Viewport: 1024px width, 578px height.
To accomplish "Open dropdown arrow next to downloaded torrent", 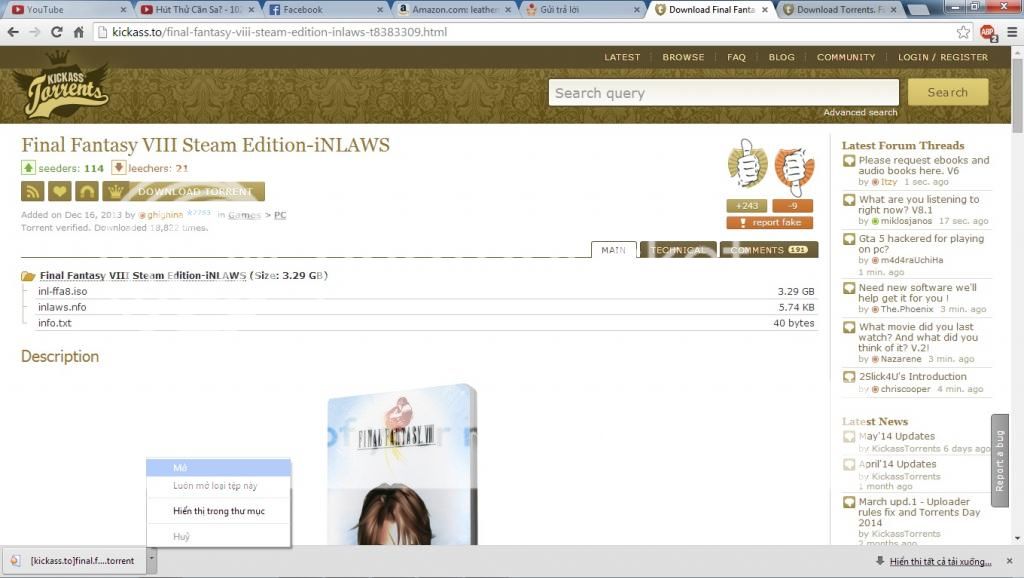I will point(152,559).
